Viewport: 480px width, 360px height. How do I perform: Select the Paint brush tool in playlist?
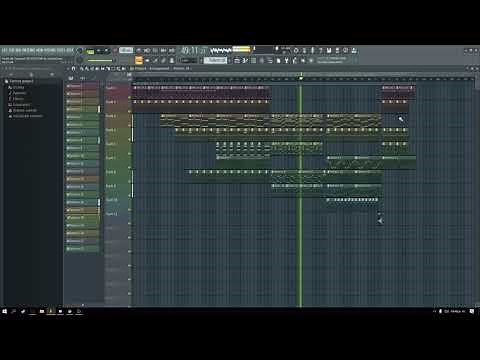(87, 68)
